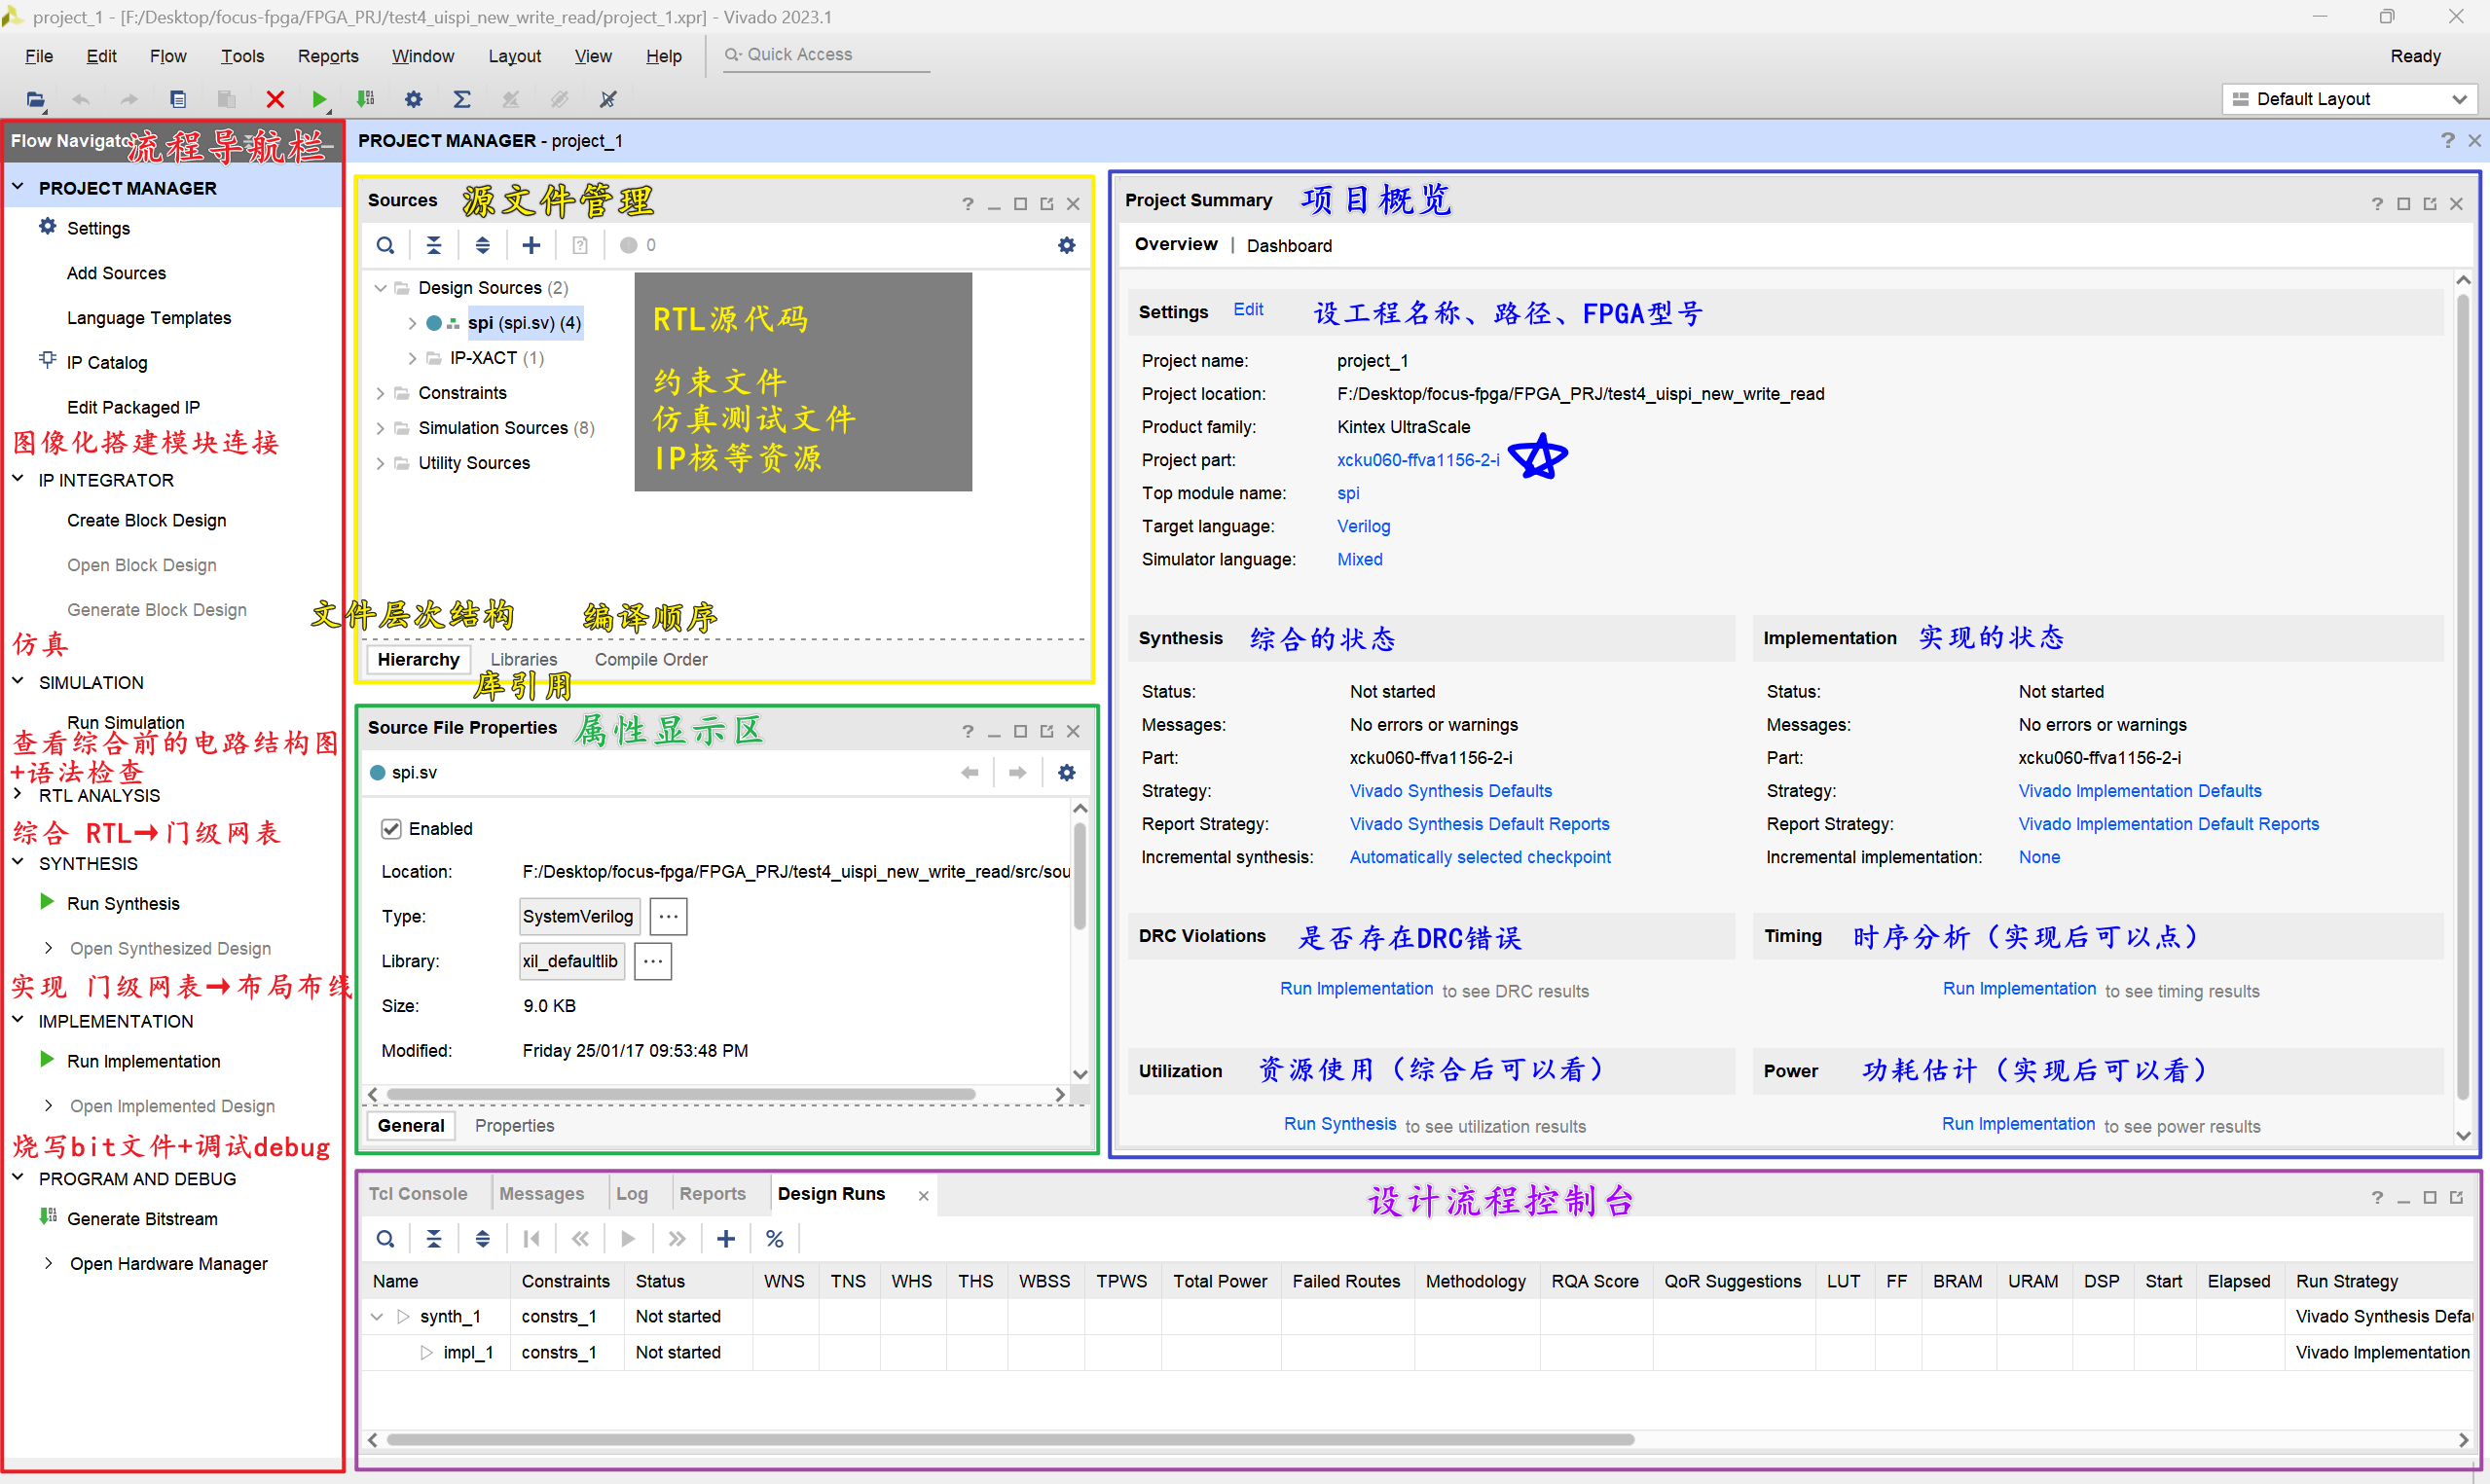Expand the RTL ANALYSIS section
2490x1484 pixels.
click(18, 794)
